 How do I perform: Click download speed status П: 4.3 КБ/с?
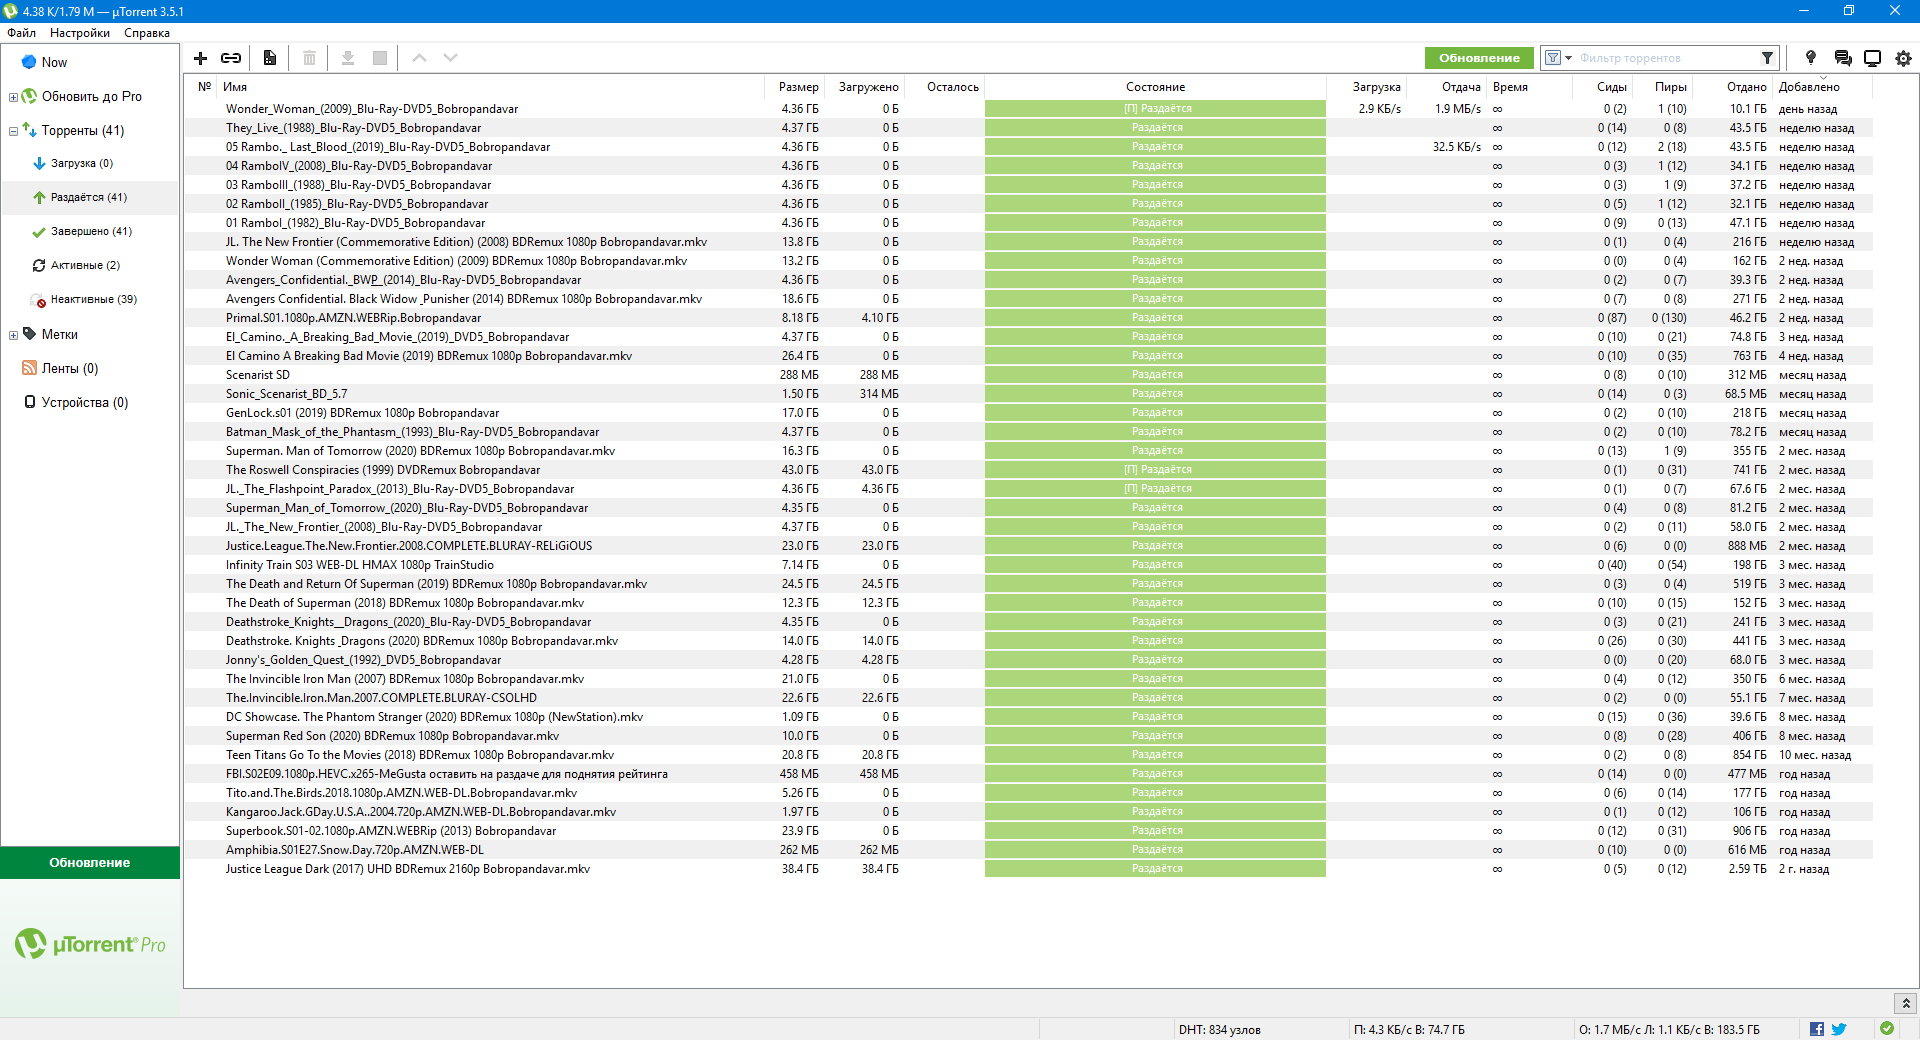[x=1409, y=1030]
